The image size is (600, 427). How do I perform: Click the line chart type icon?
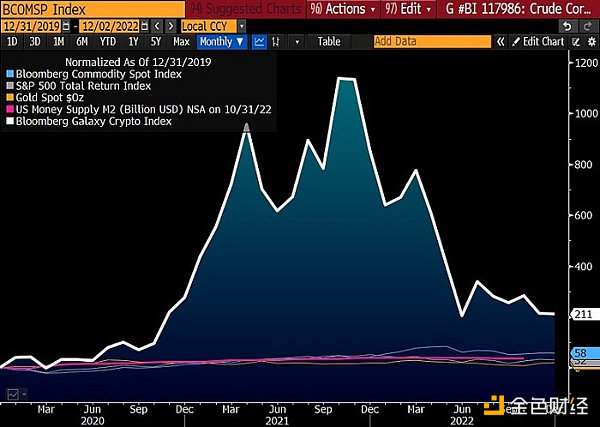pos(260,42)
